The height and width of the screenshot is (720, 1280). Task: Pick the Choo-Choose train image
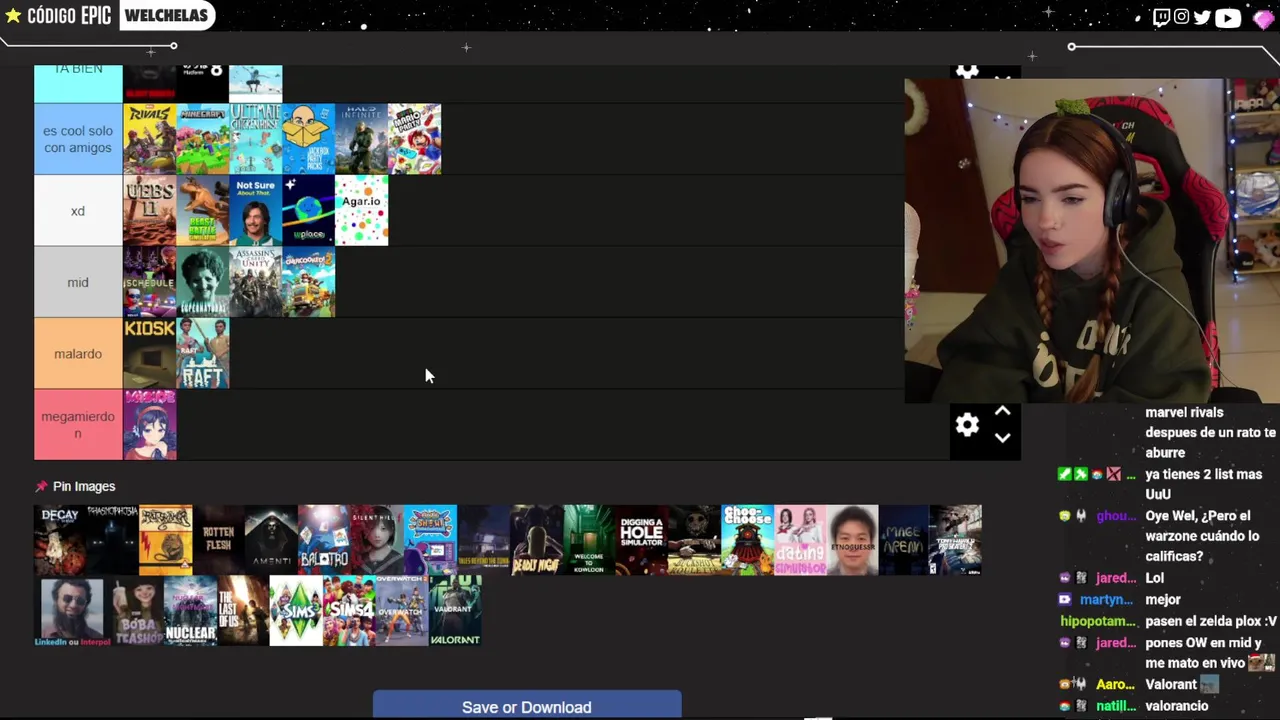748,540
